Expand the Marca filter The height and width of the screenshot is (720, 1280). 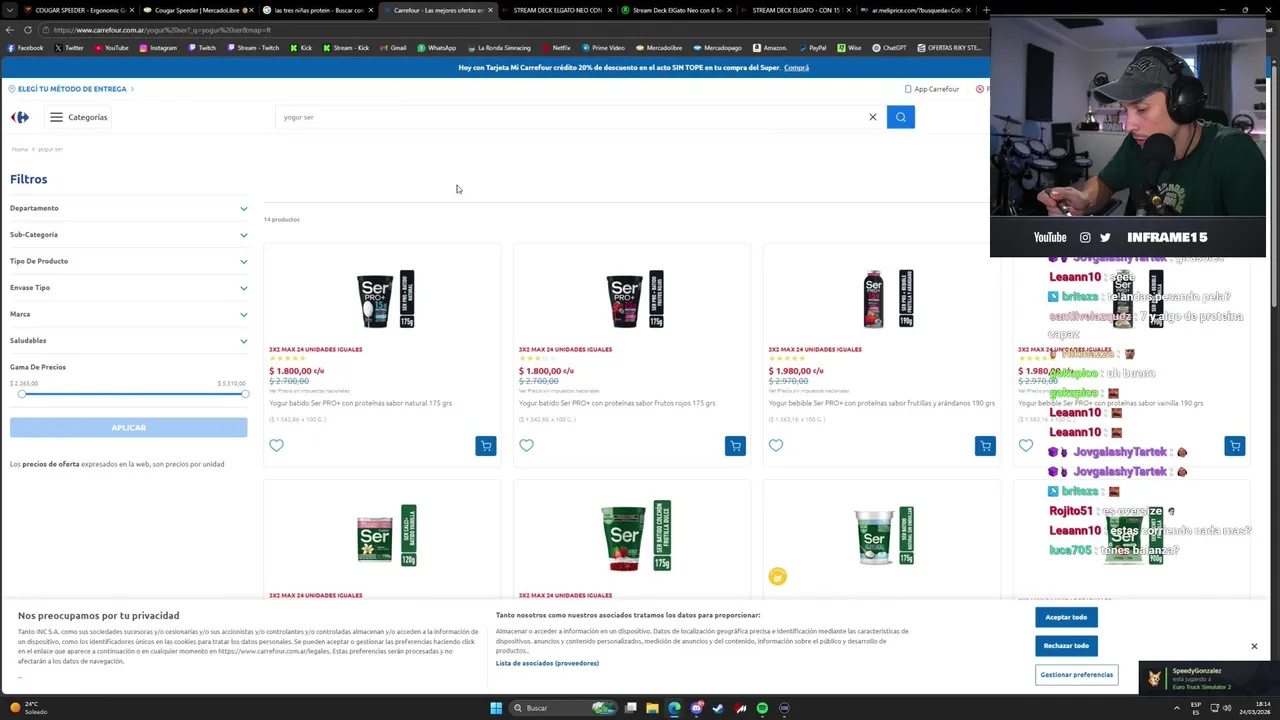[128, 314]
